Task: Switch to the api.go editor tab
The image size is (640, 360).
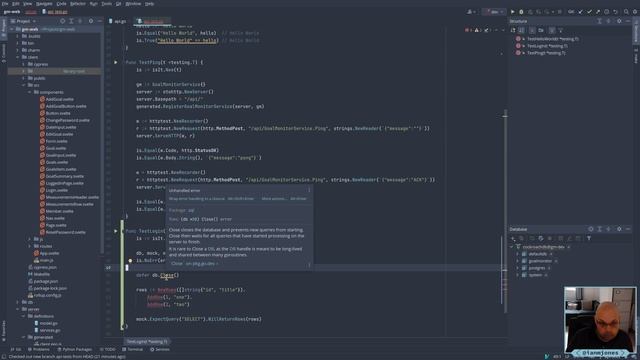Action: click(118, 21)
